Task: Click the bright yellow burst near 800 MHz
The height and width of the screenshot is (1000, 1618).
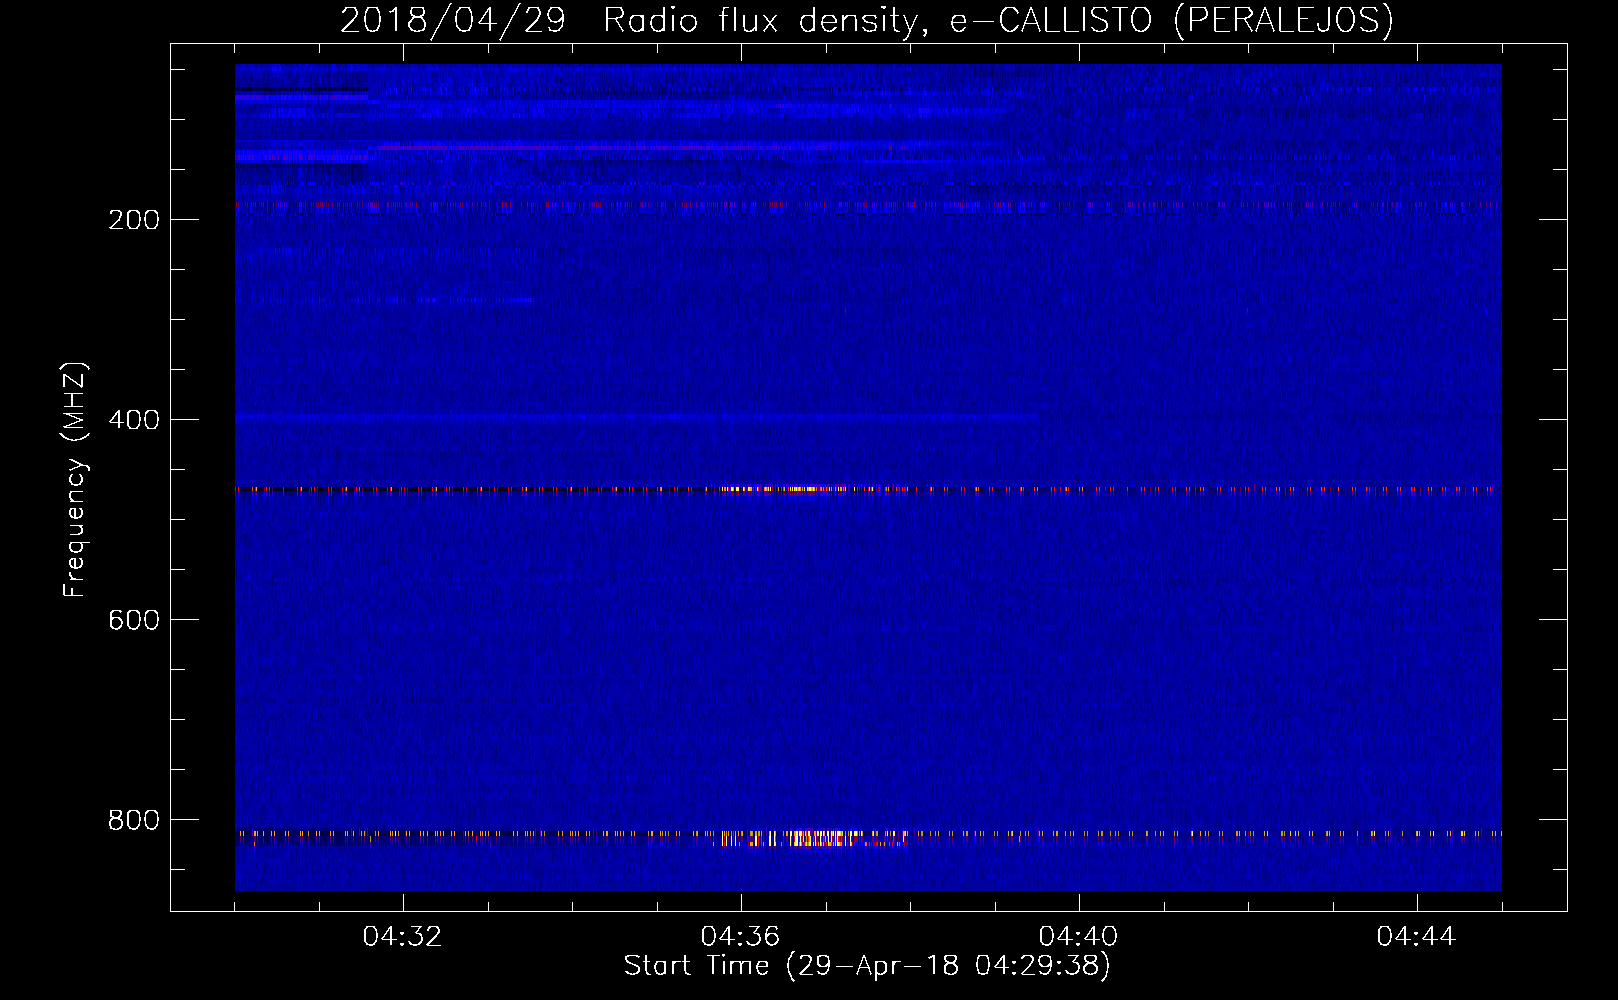Action: pos(812,838)
